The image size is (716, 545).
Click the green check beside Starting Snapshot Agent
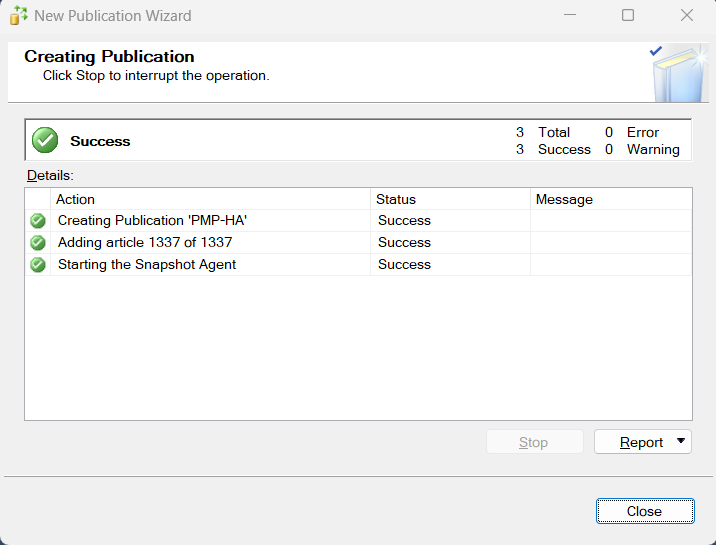tap(38, 265)
